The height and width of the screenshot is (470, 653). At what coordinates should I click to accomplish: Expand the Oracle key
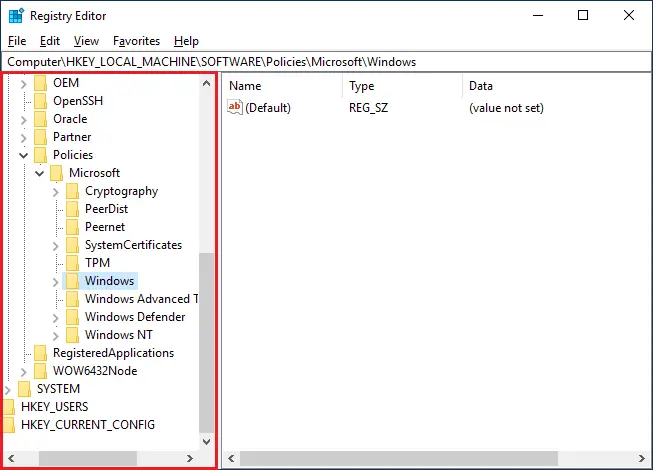tap(24, 120)
